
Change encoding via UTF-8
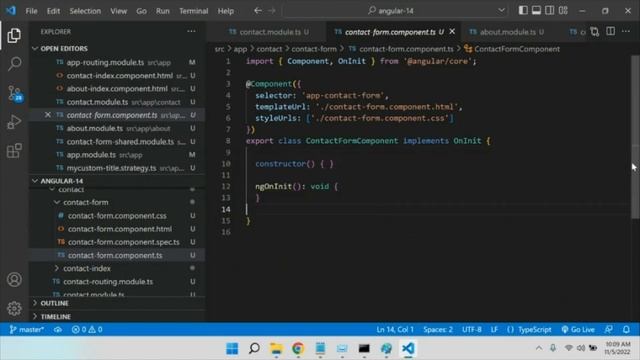coord(471,329)
